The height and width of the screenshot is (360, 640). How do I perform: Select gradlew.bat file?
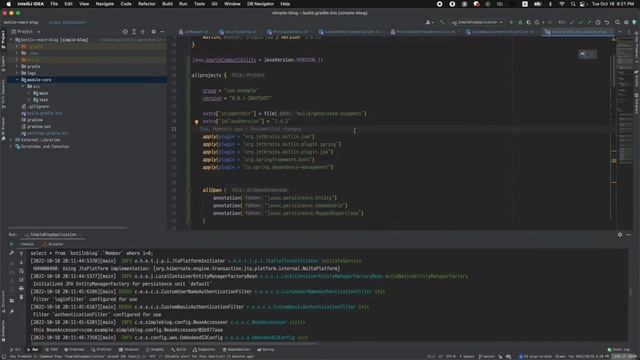click(x=36, y=127)
